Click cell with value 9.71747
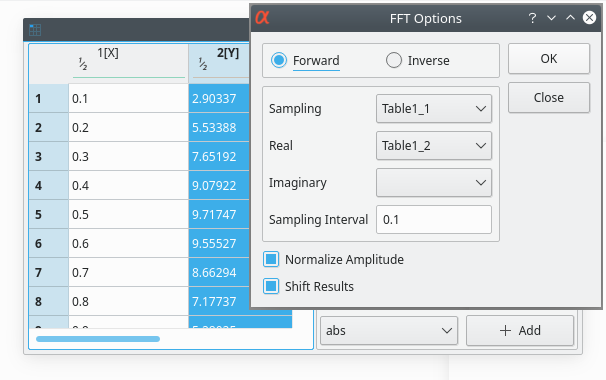This screenshot has height=380, width=606. [x=219, y=215]
